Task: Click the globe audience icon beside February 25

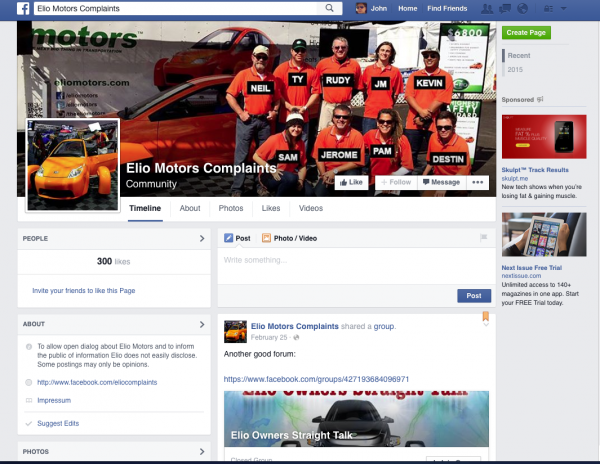Action: pyautogui.click(x=296, y=337)
